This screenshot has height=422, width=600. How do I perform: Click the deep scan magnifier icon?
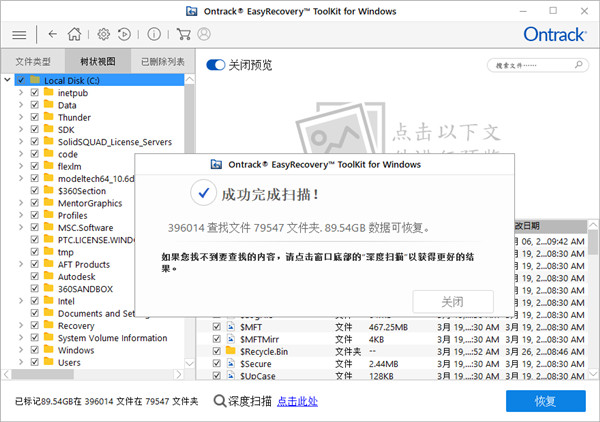(220, 401)
